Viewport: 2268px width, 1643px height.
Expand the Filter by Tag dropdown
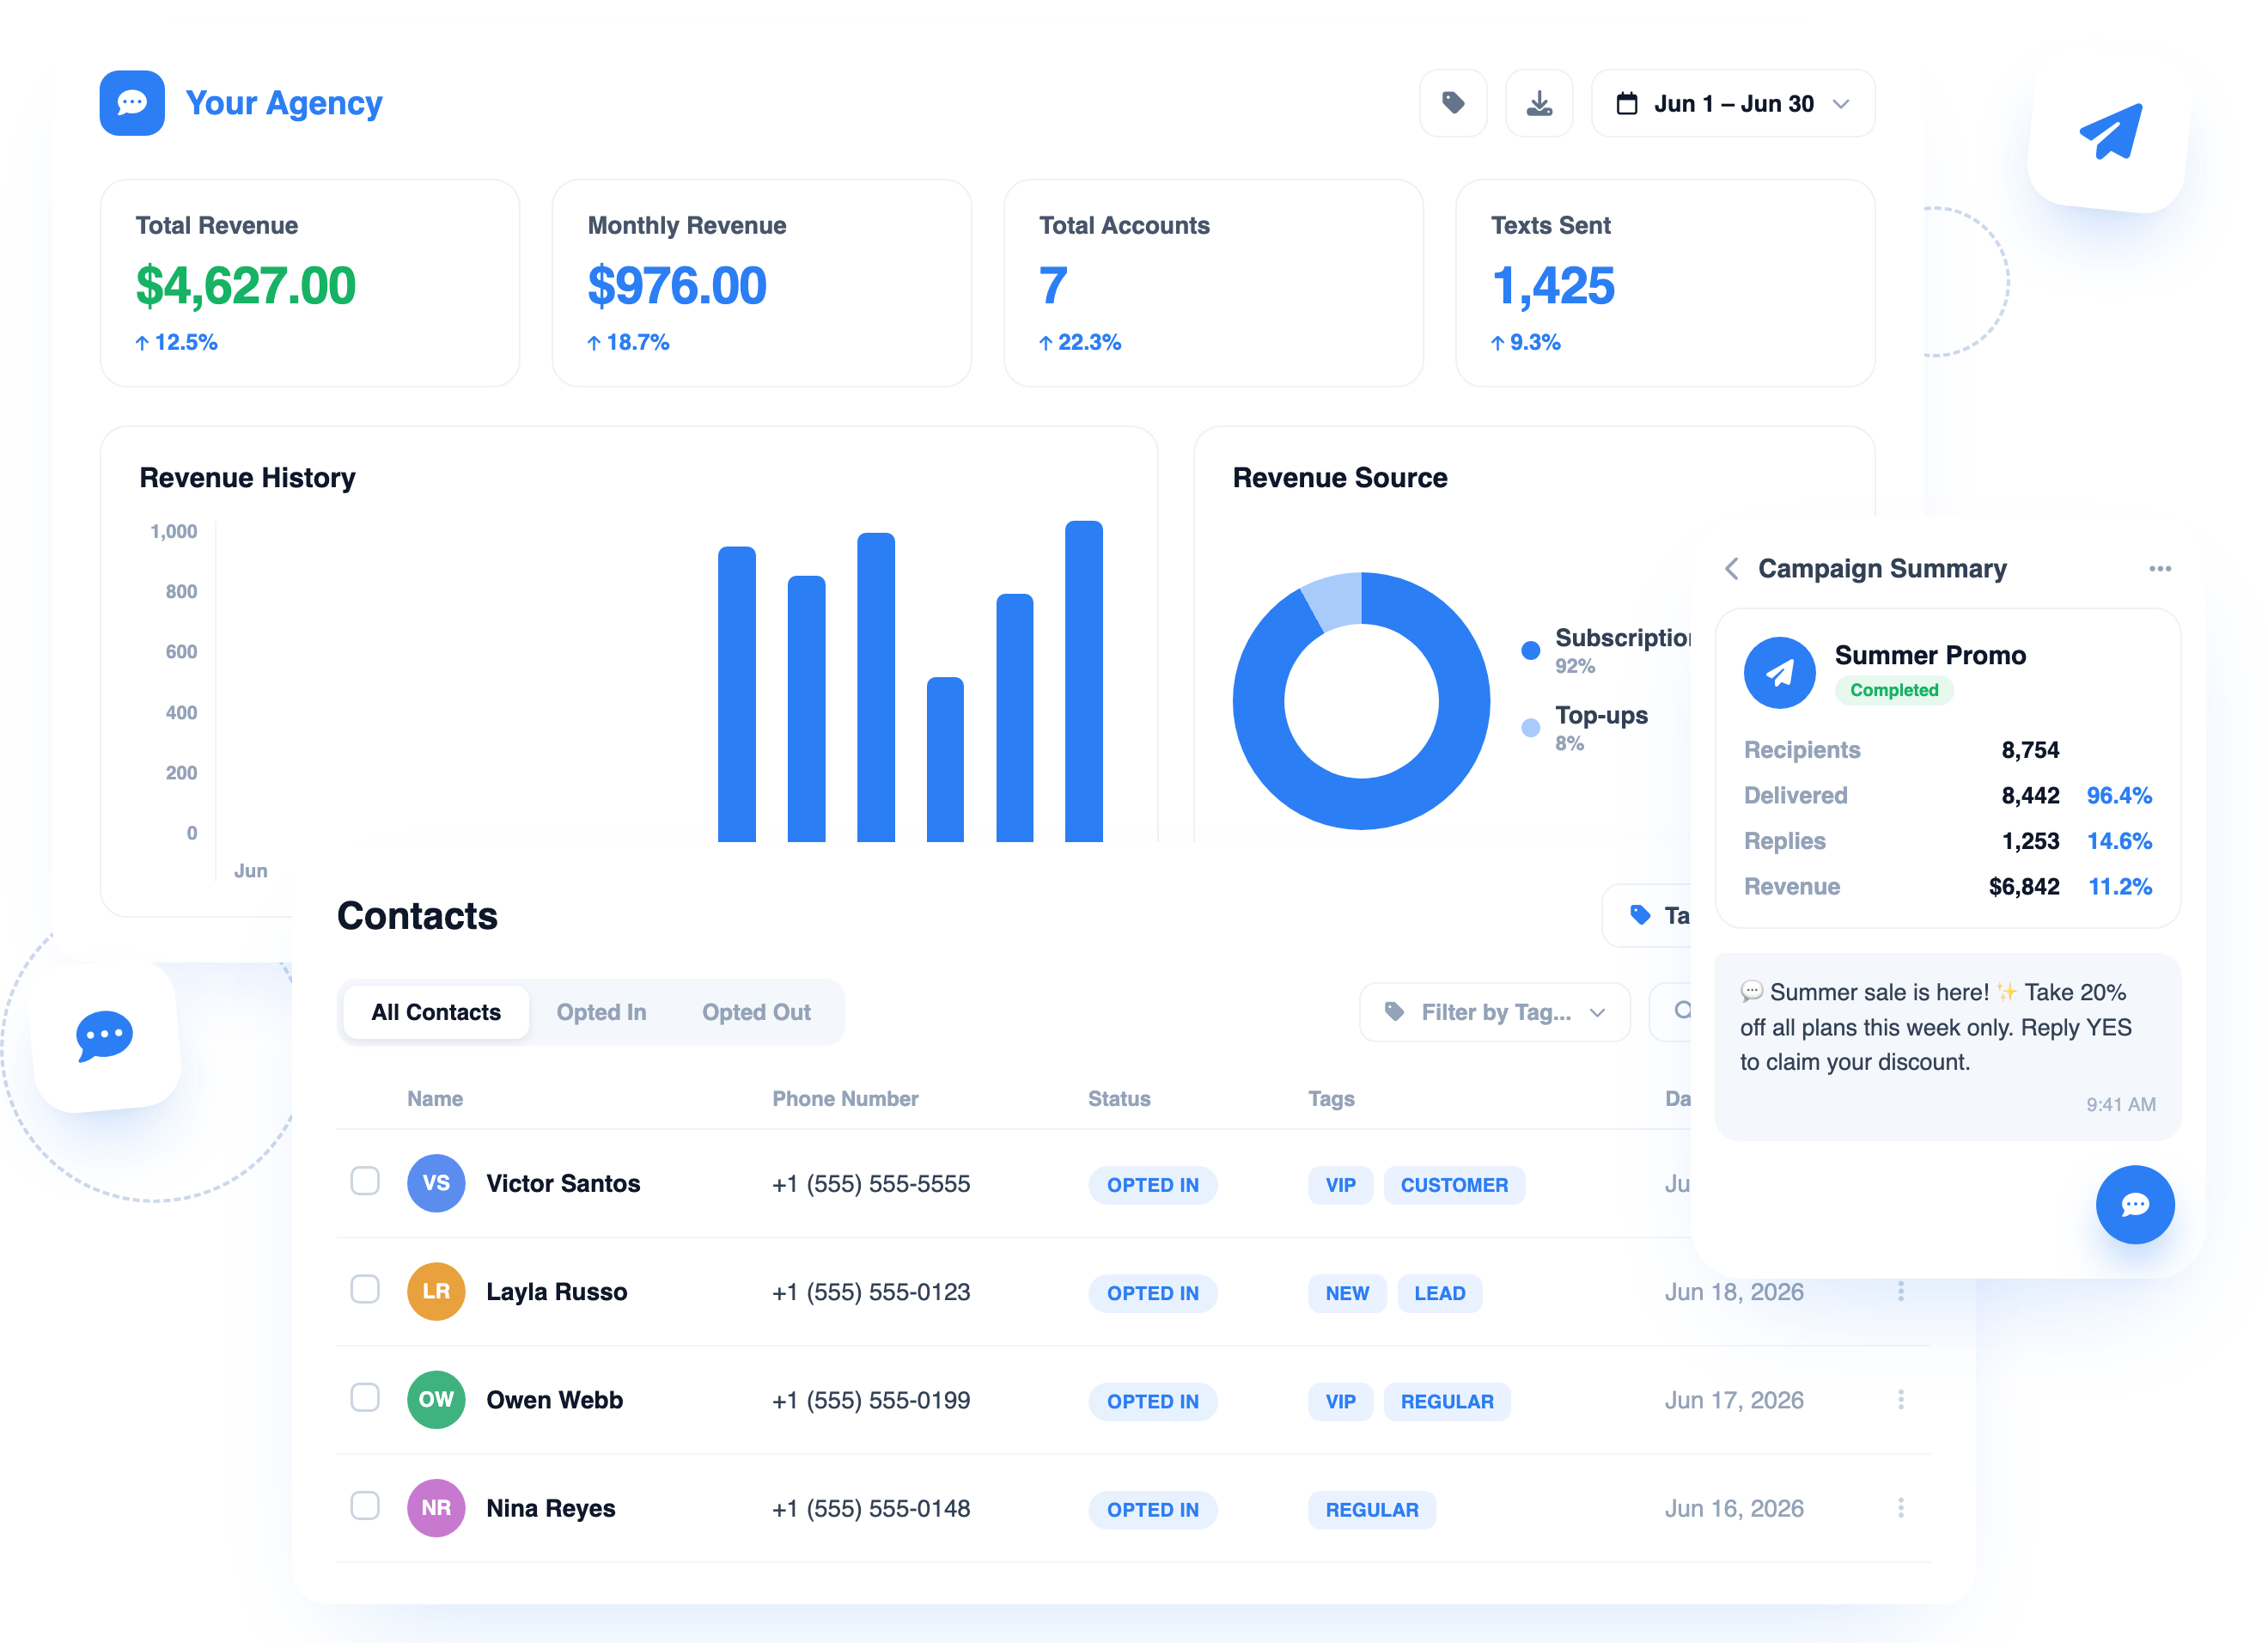pos(1495,1012)
